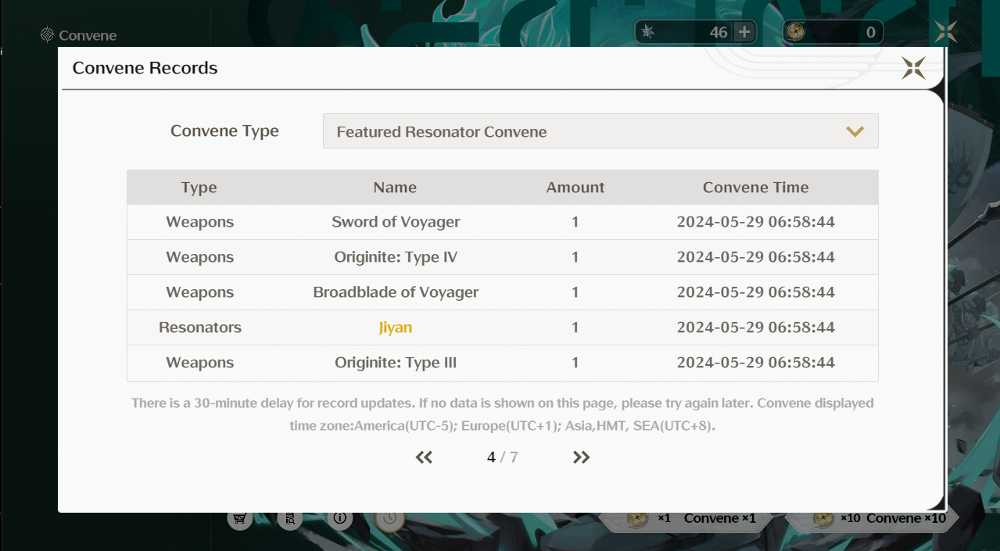Click the golden Jiyan name
The image size is (1000, 551).
[395, 327]
